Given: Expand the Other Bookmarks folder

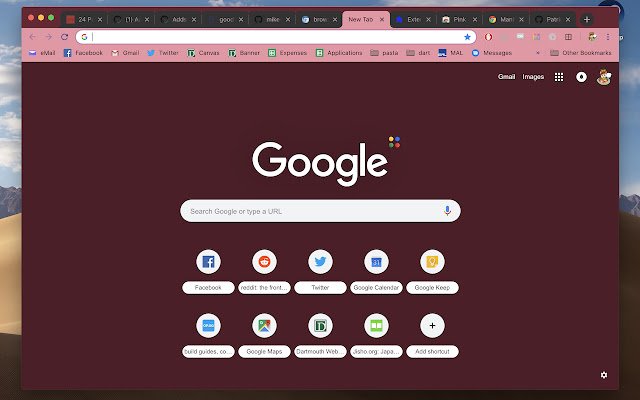Looking at the screenshot, I should [x=581, y=53].
